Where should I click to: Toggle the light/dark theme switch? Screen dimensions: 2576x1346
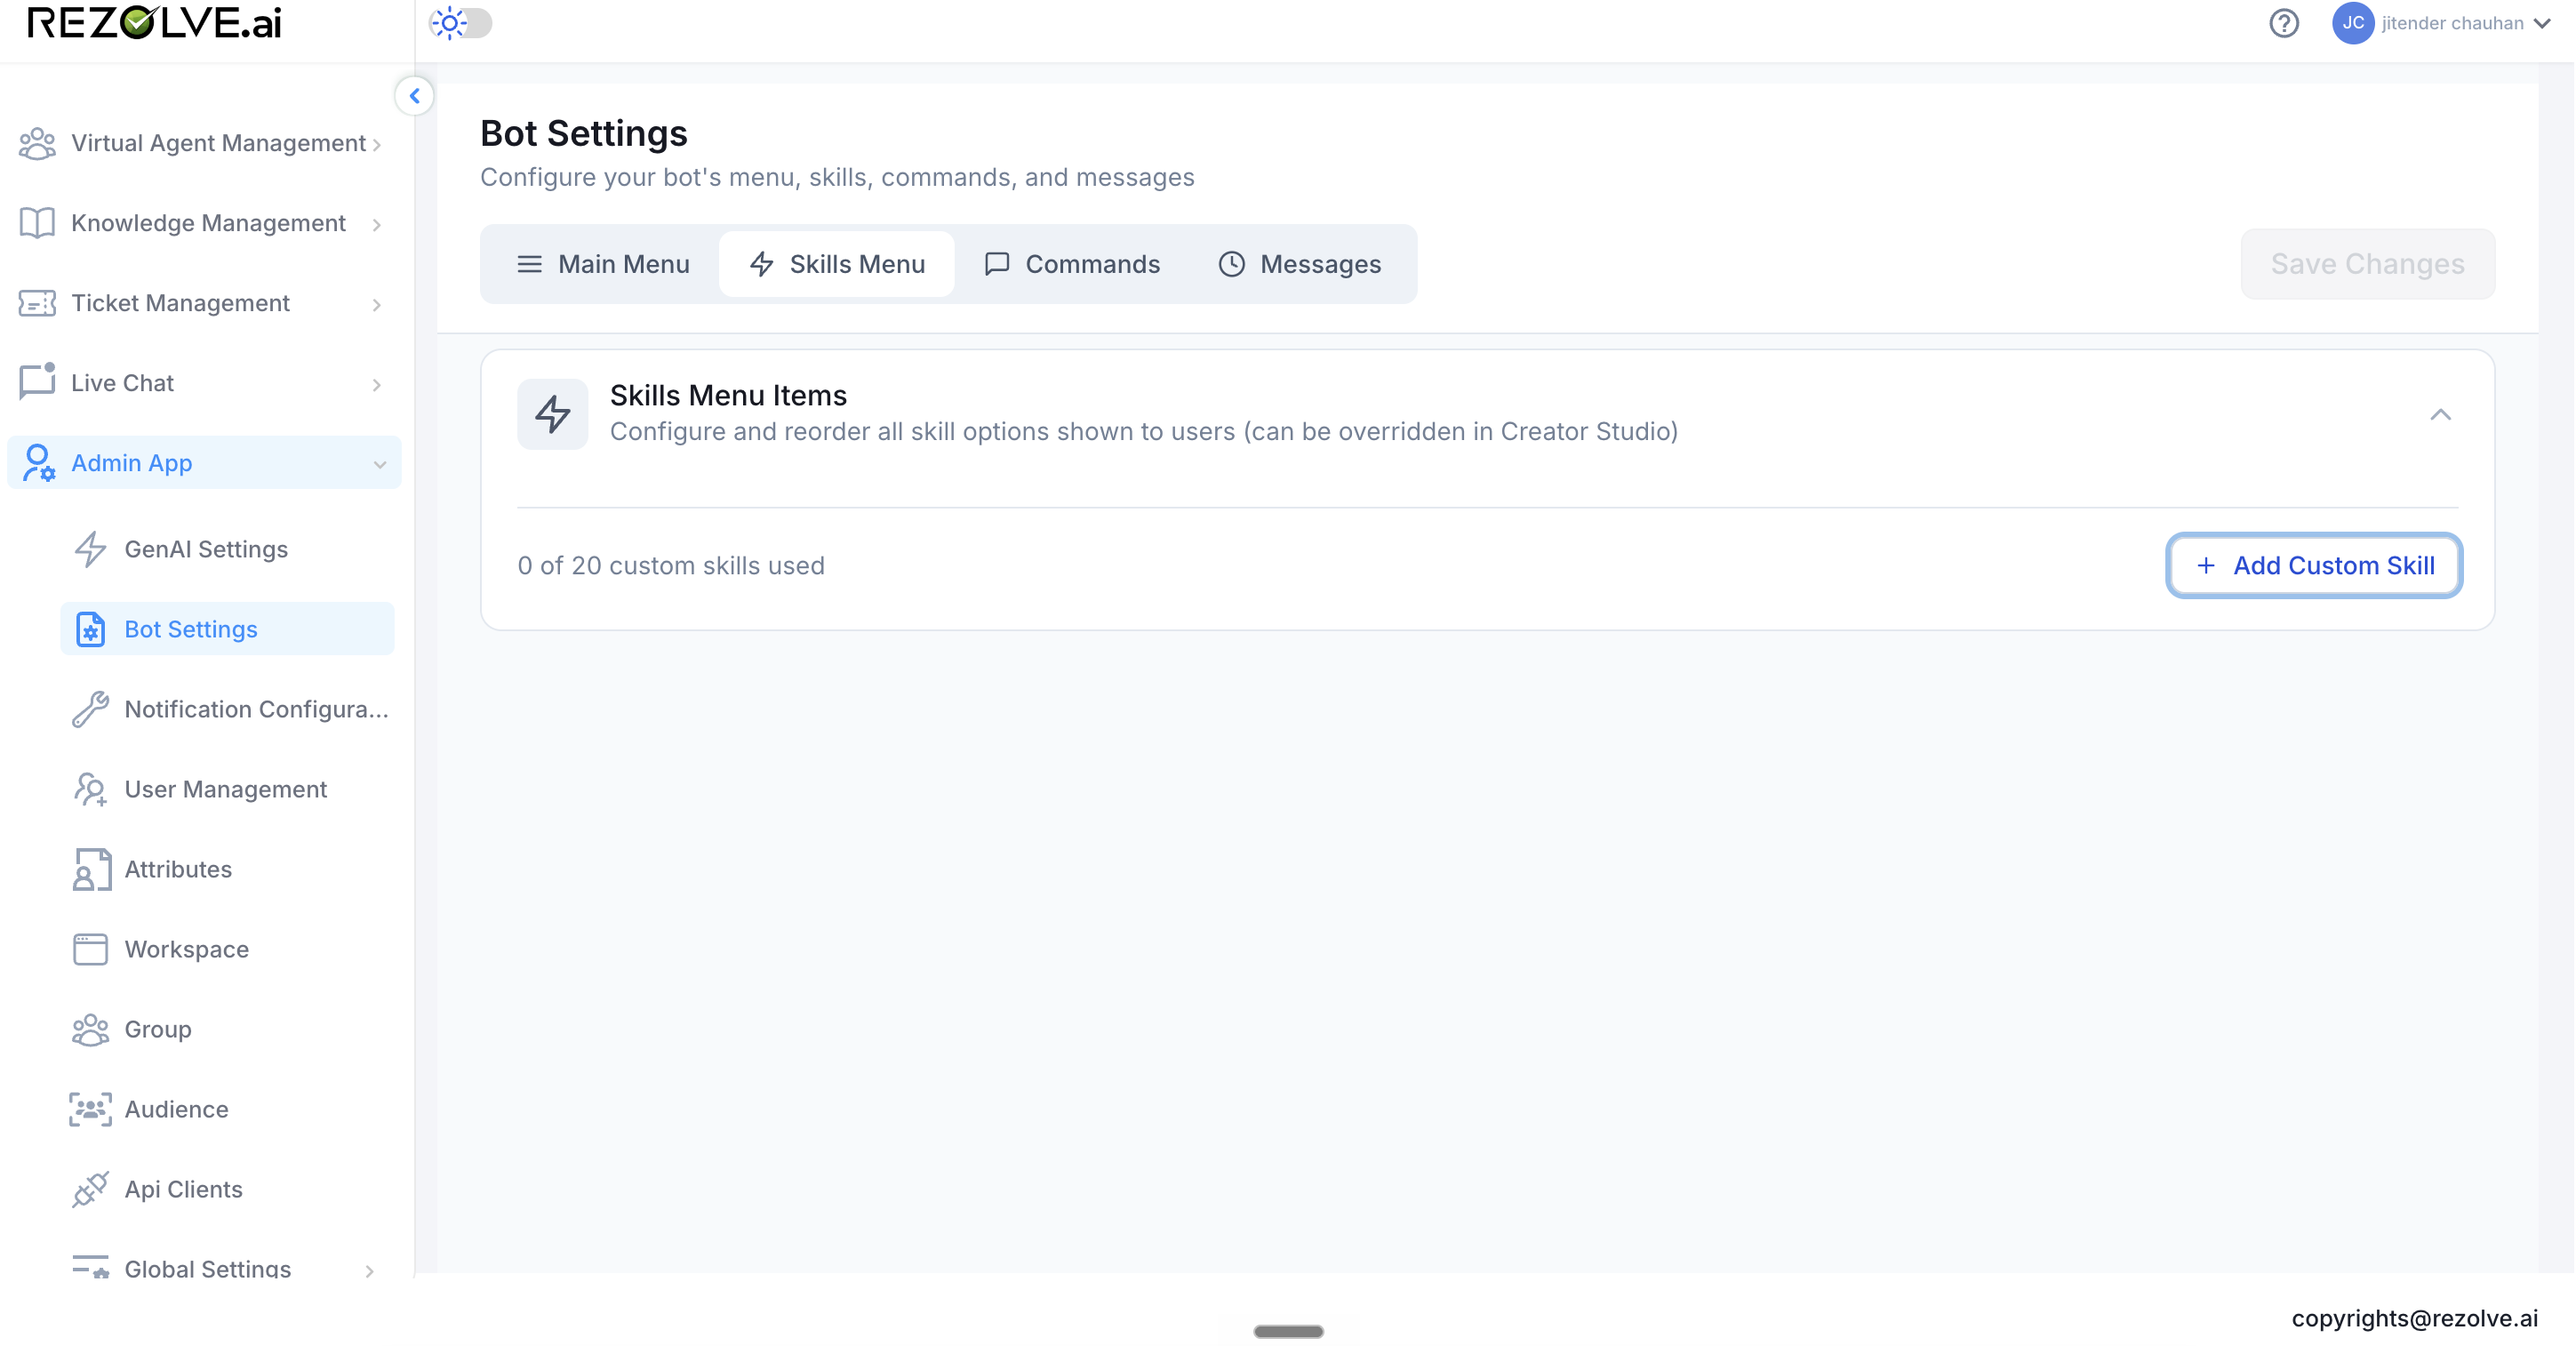461,23
